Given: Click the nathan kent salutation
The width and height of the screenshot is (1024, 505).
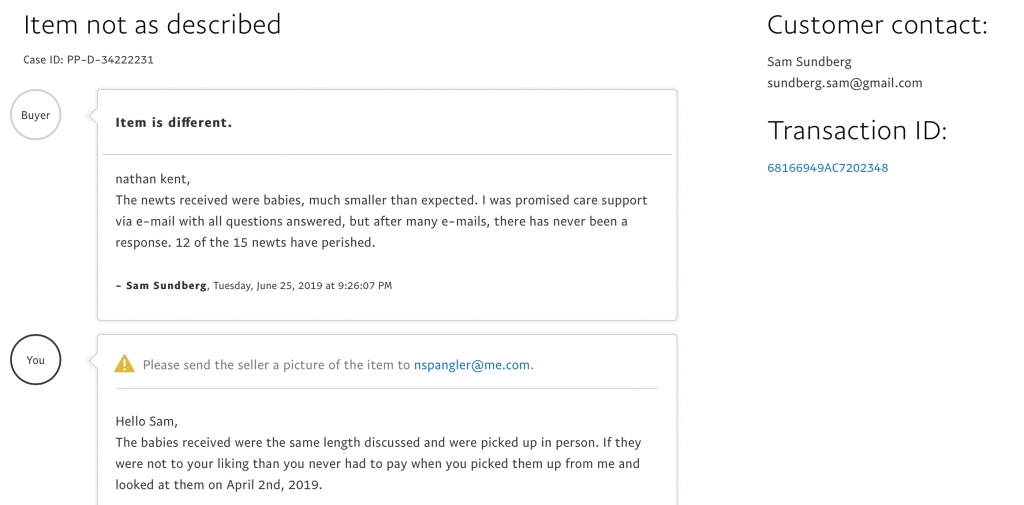Looking at the screenshot, I should click(x=153, y=179).
